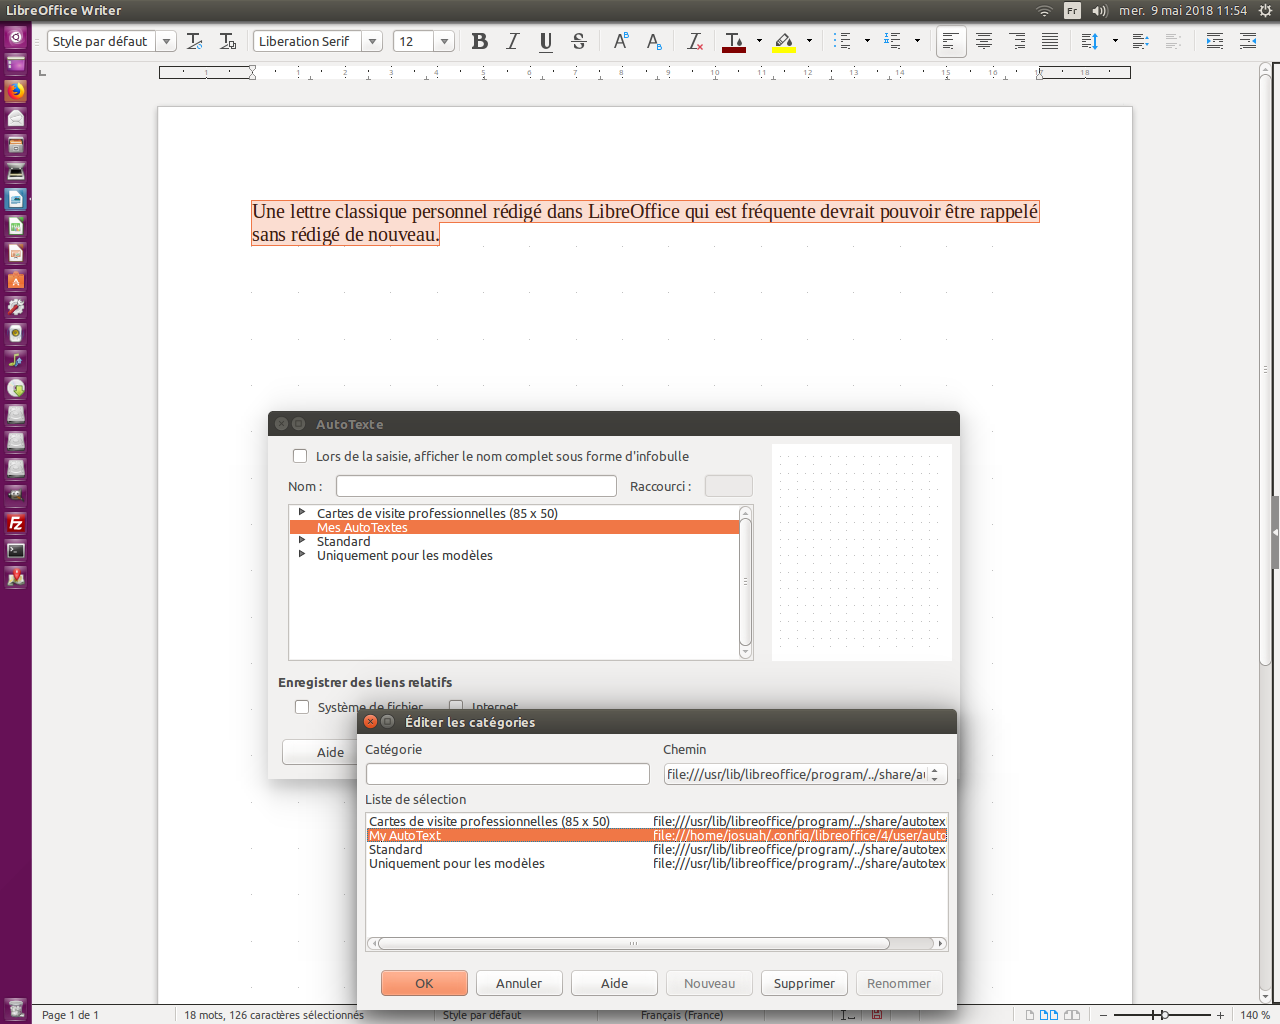This screenshot has height=1024, width=1280.
Task: Open Ubuntu Software from the dock
Action: pyautogui.click(x=15, y=280)
